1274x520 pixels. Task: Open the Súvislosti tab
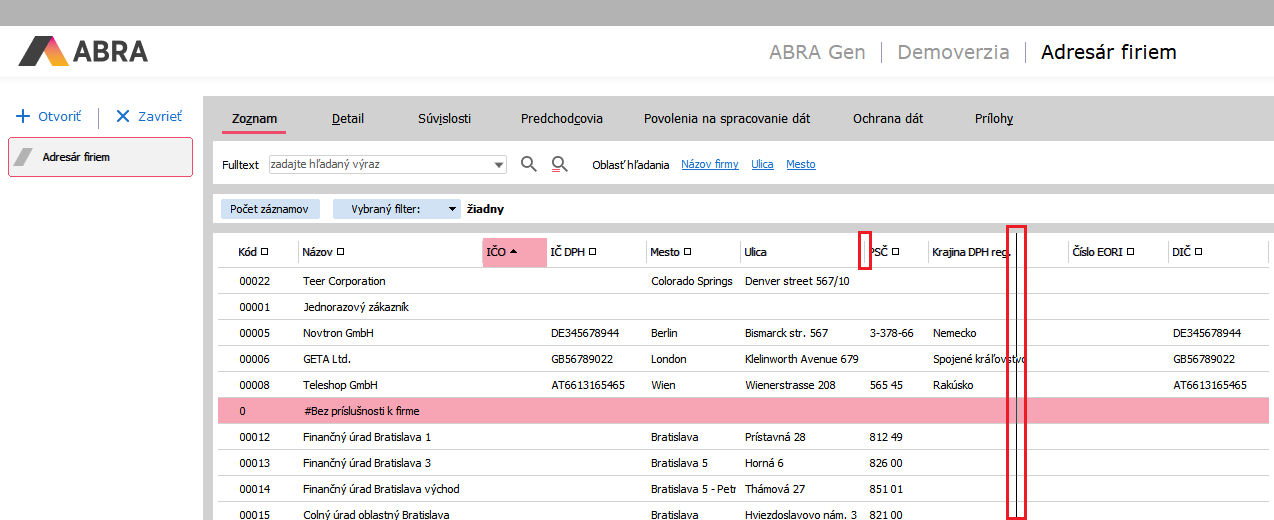tap(444, 118)
